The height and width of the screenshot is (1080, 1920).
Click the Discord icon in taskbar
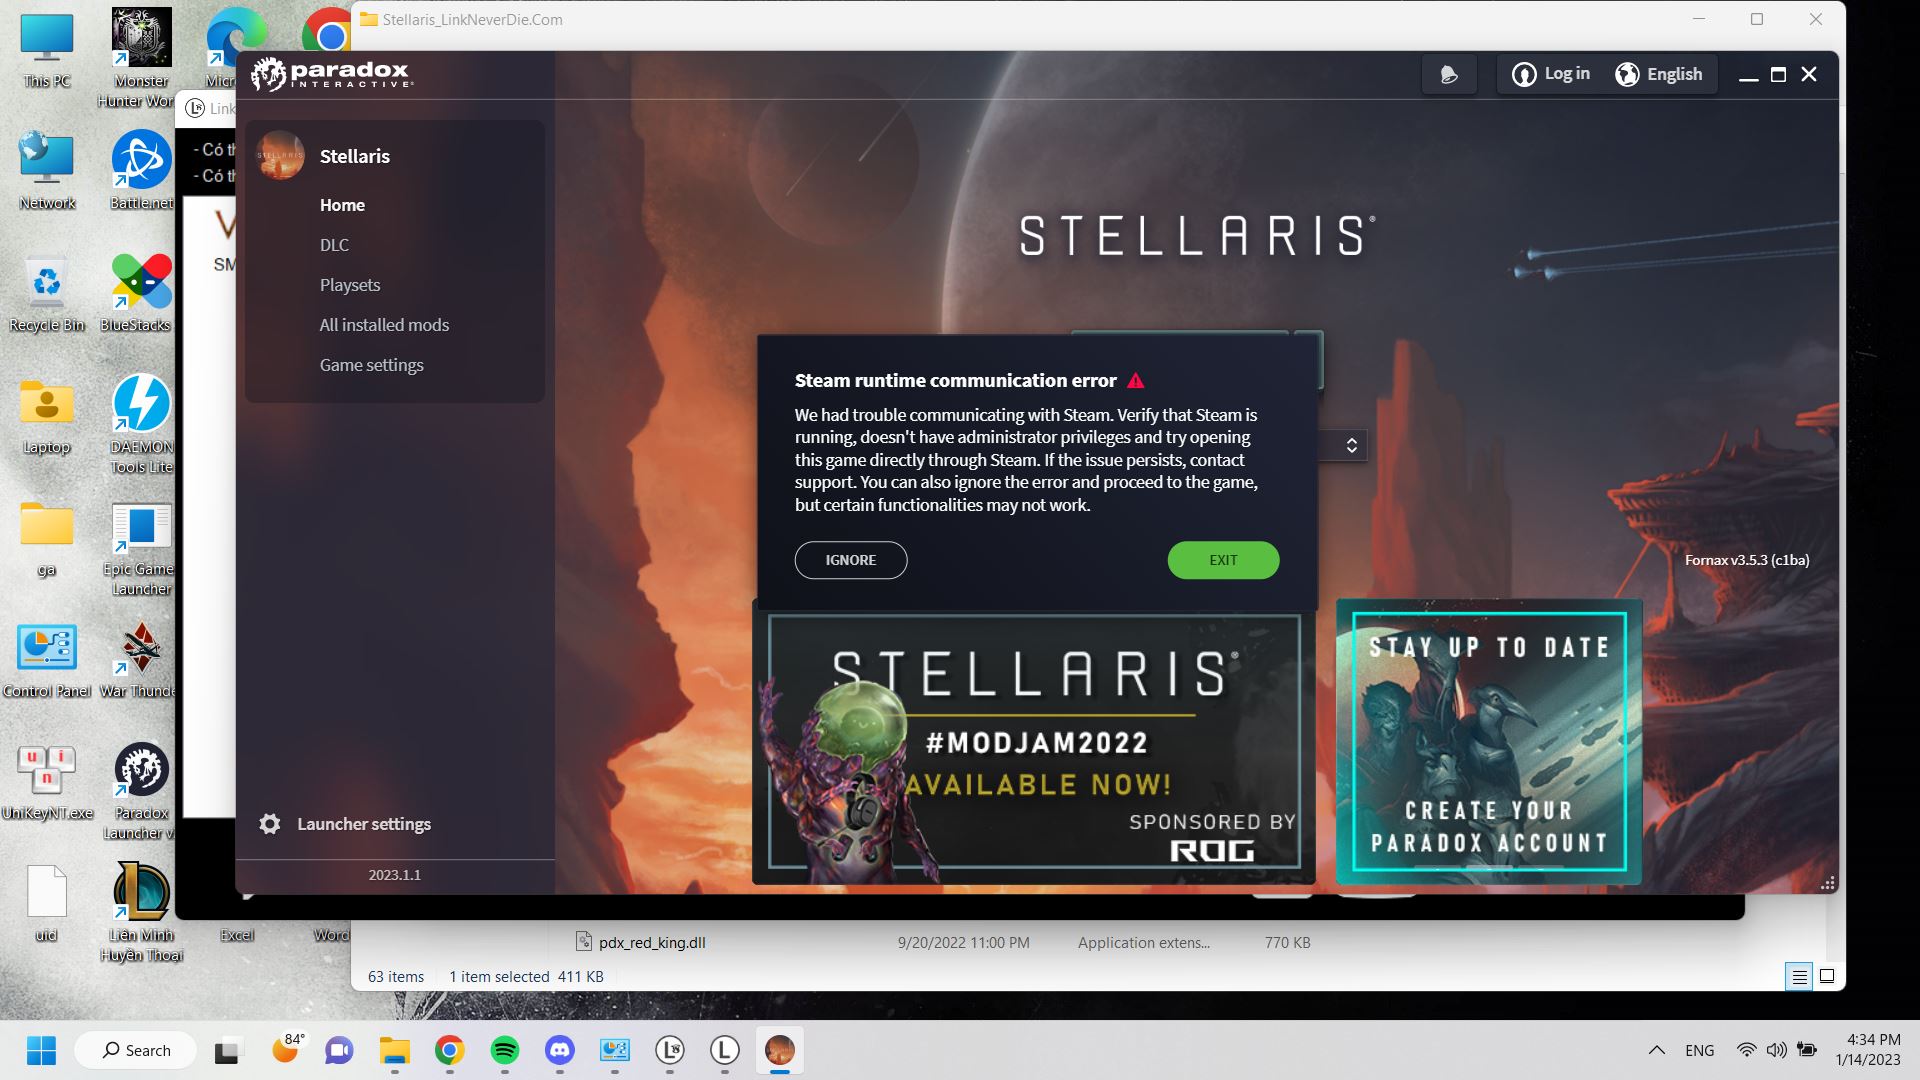click(559, 1050)
